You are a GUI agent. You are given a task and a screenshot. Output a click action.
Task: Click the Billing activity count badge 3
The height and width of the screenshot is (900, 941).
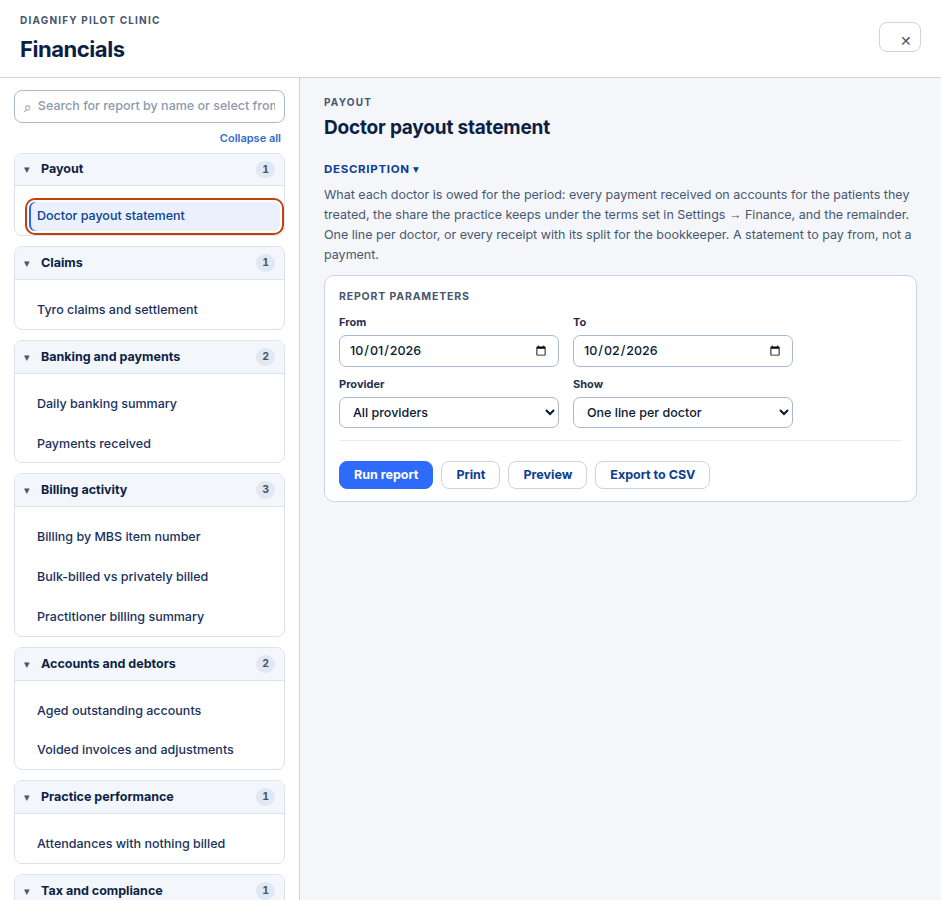[265, 490]
